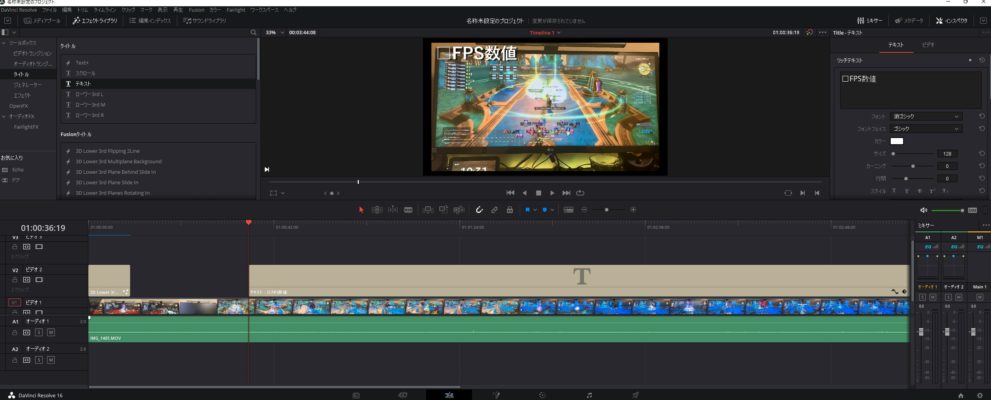This screenshot has width=991, height=400.
Task: Toggle the Mixer panel button
Action: coord(871,21)
